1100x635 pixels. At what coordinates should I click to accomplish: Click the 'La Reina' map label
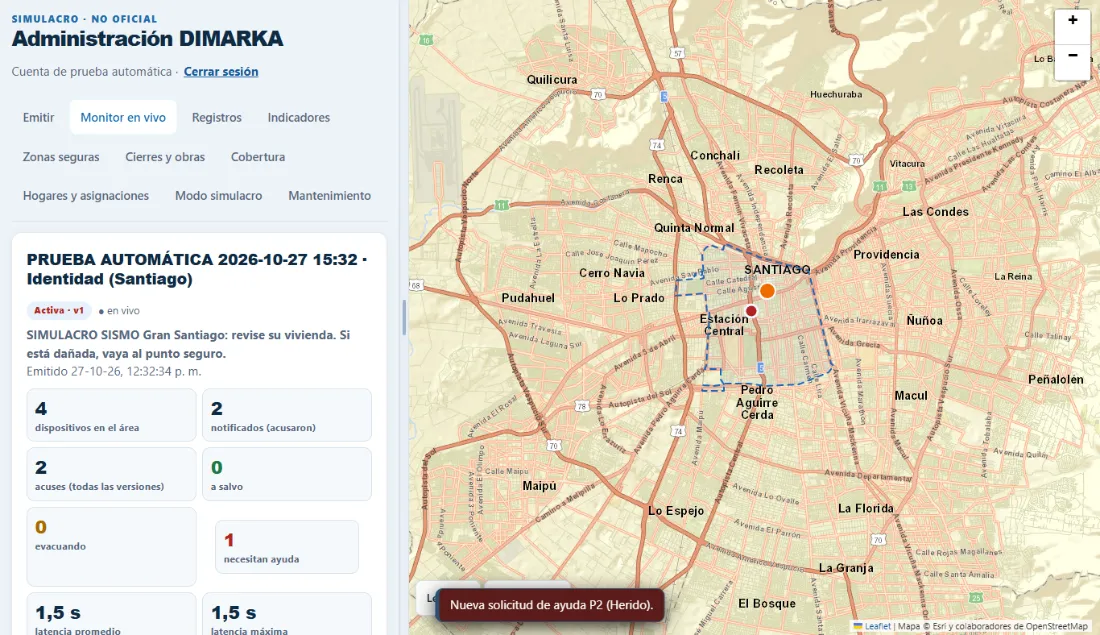1013,276
